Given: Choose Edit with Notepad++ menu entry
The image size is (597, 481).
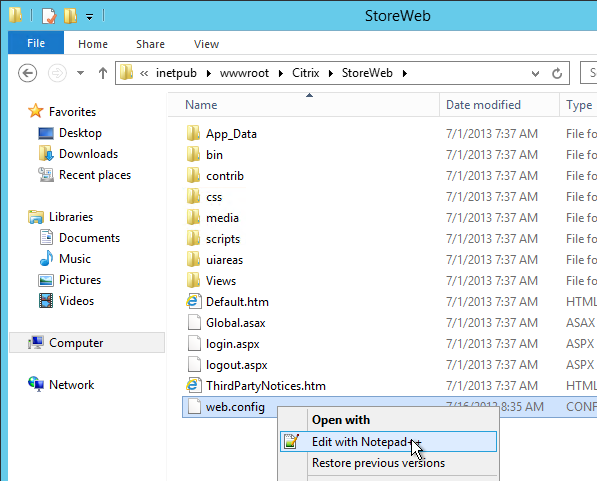Looking at the screenshot, I should (388, 441).
